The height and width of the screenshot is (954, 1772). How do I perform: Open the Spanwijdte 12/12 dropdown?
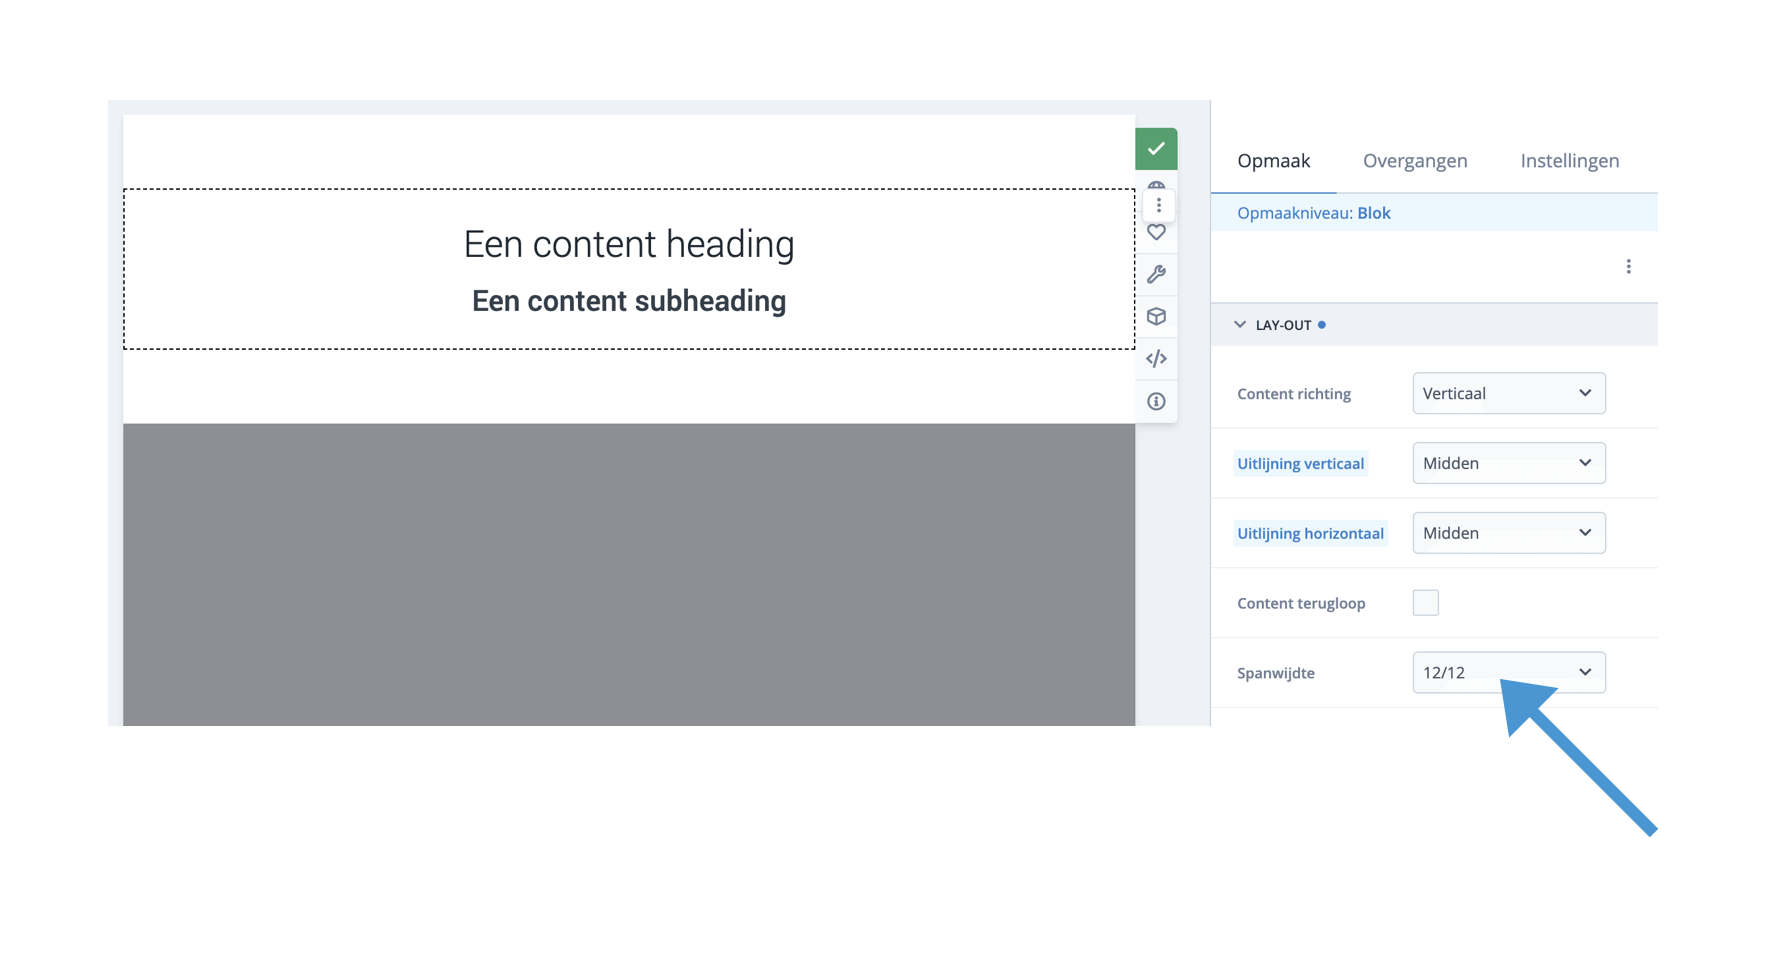(1508, 673)
